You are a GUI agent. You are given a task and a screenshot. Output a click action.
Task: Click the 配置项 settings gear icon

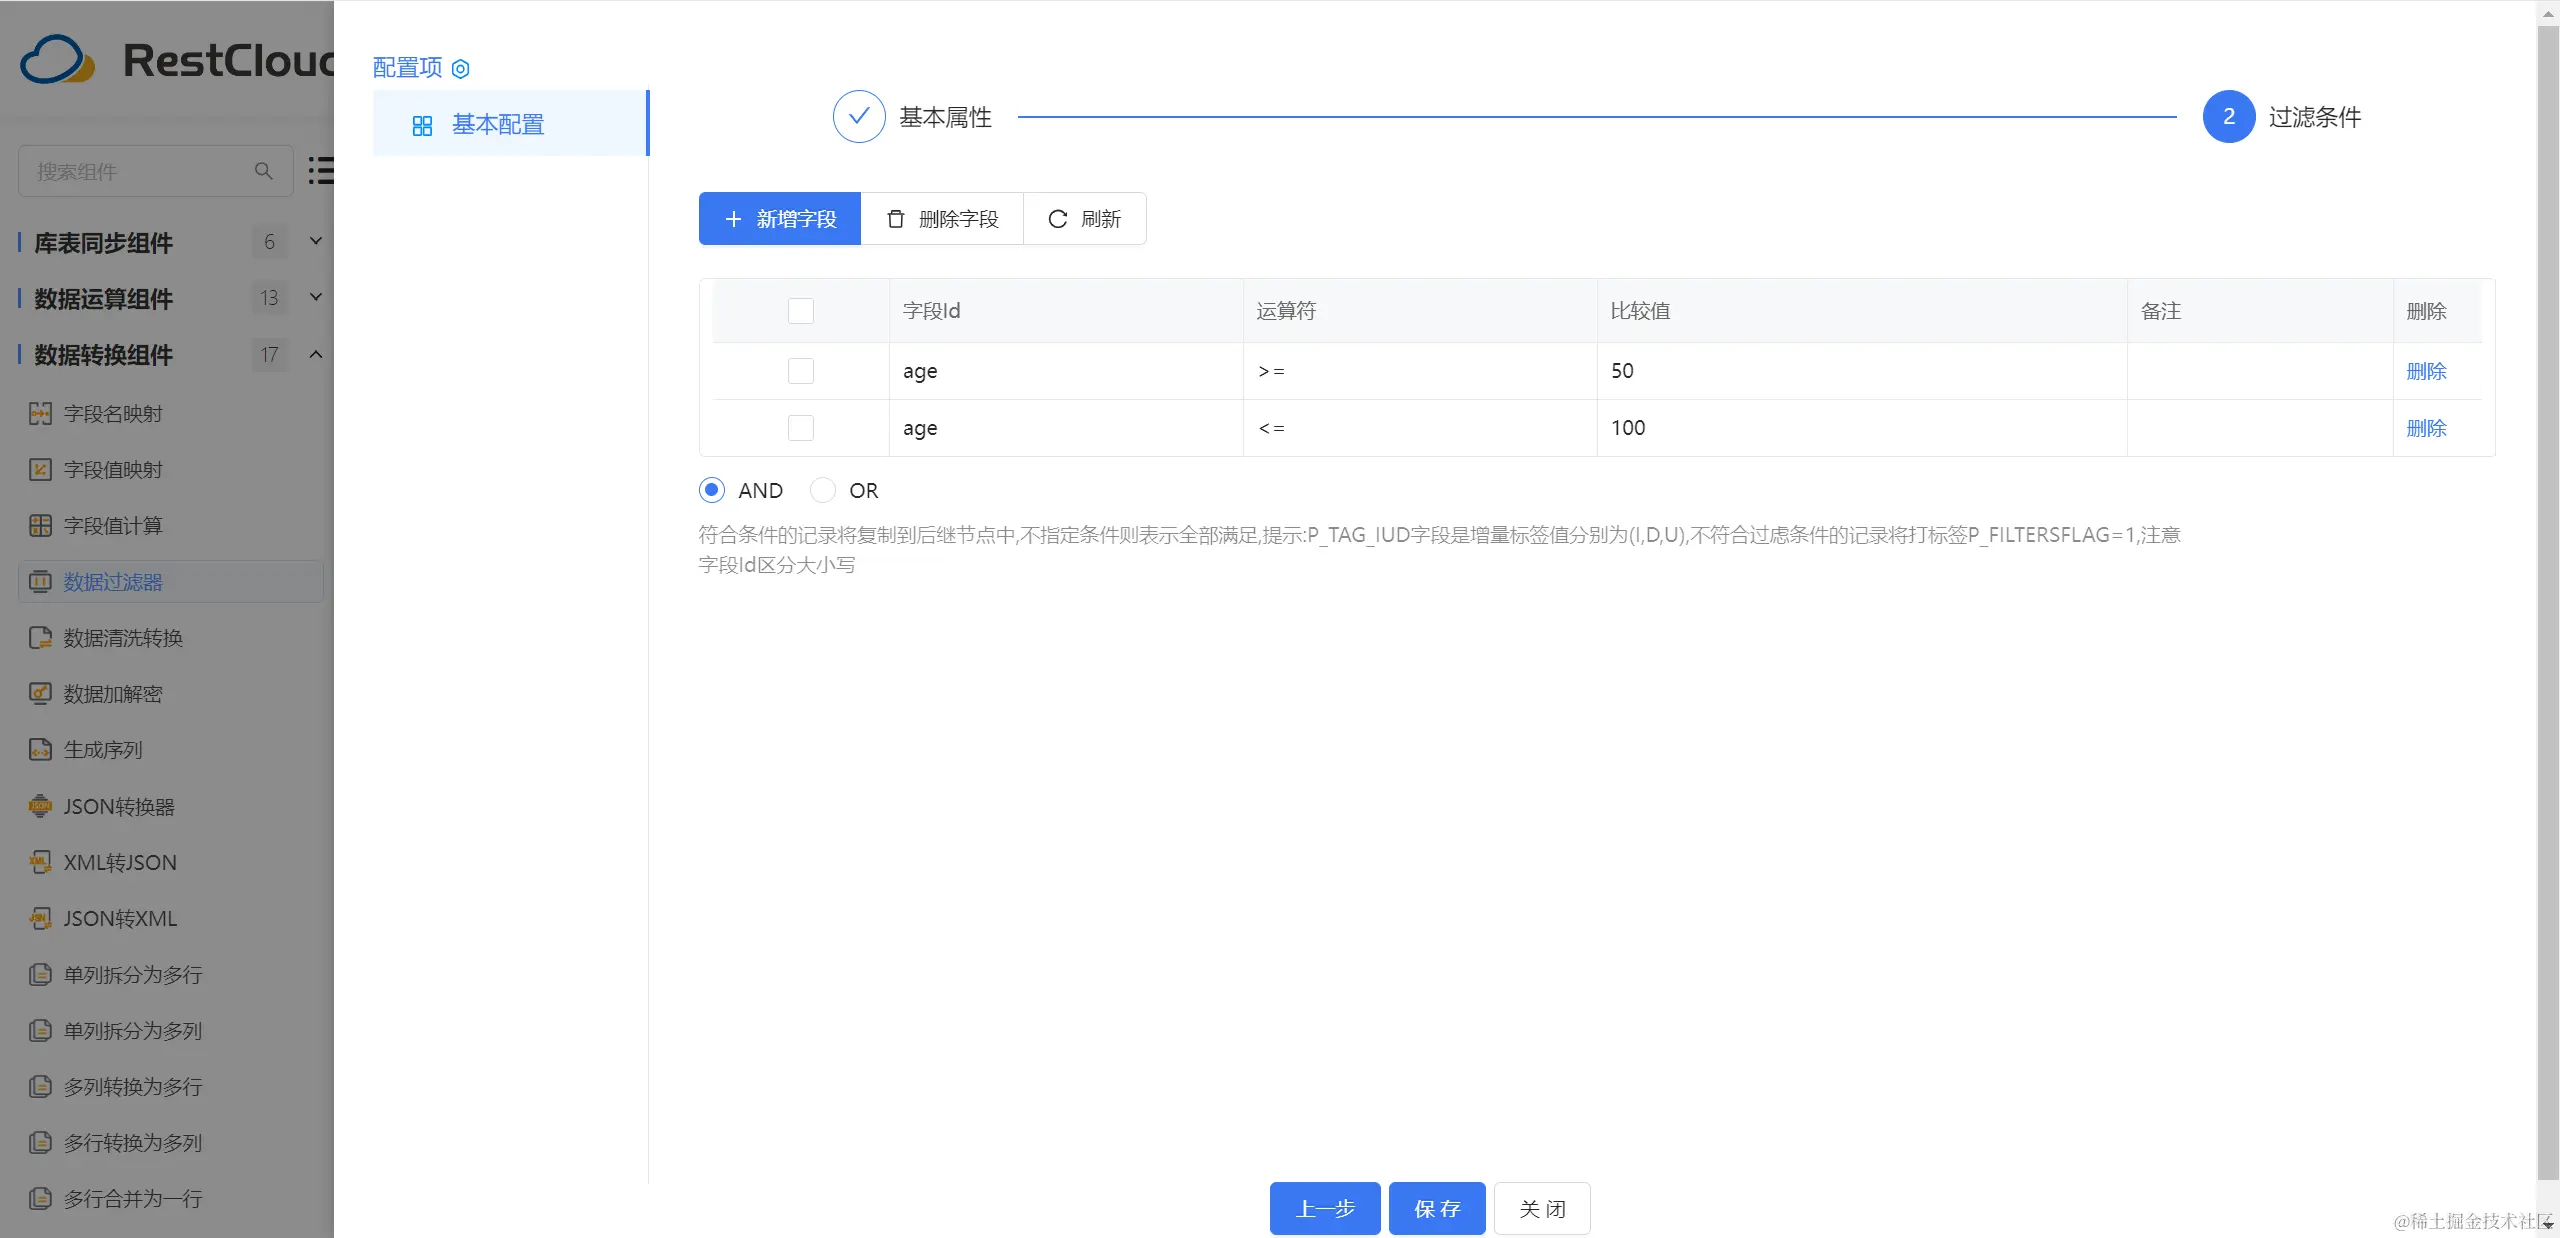(460, 69)
